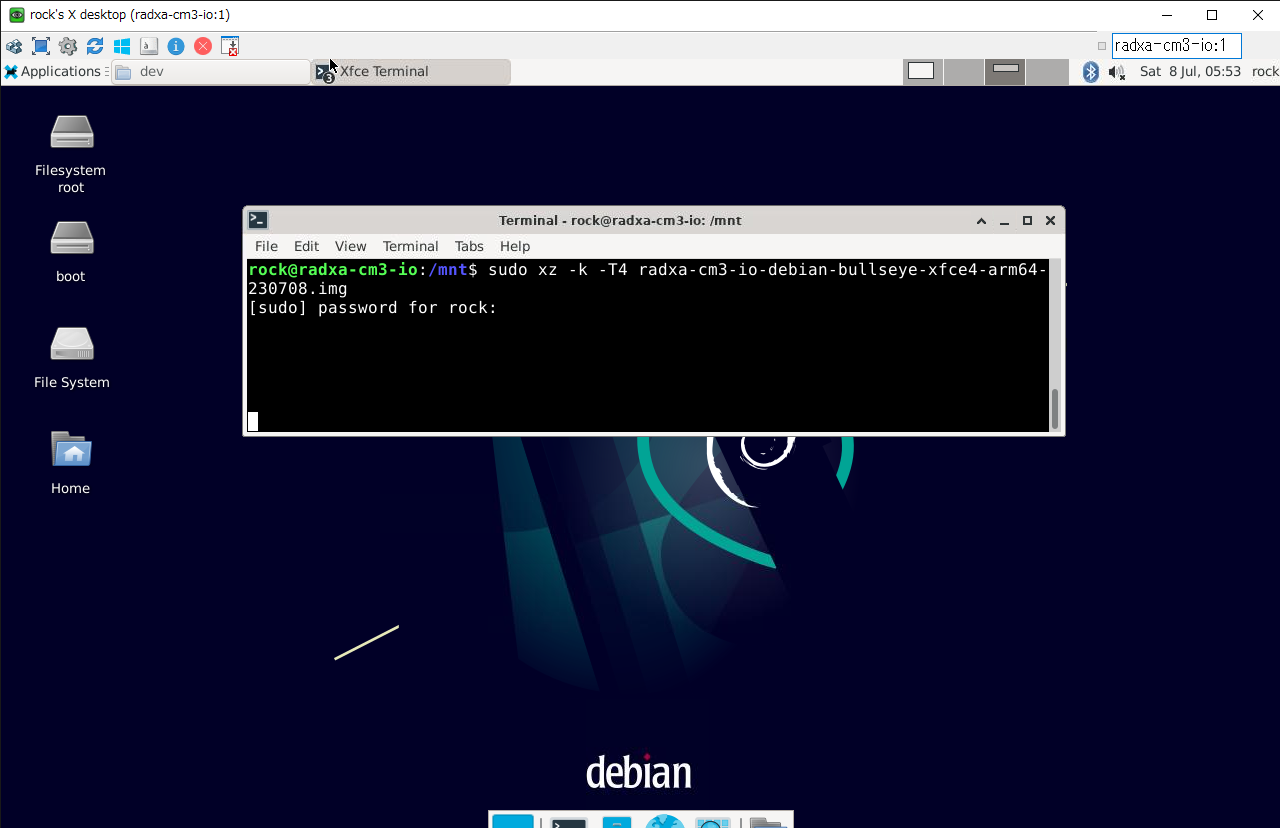Screen dimensions: 1280x828
Task: Click the muted volume tray icon
Action: [1117, 72]
